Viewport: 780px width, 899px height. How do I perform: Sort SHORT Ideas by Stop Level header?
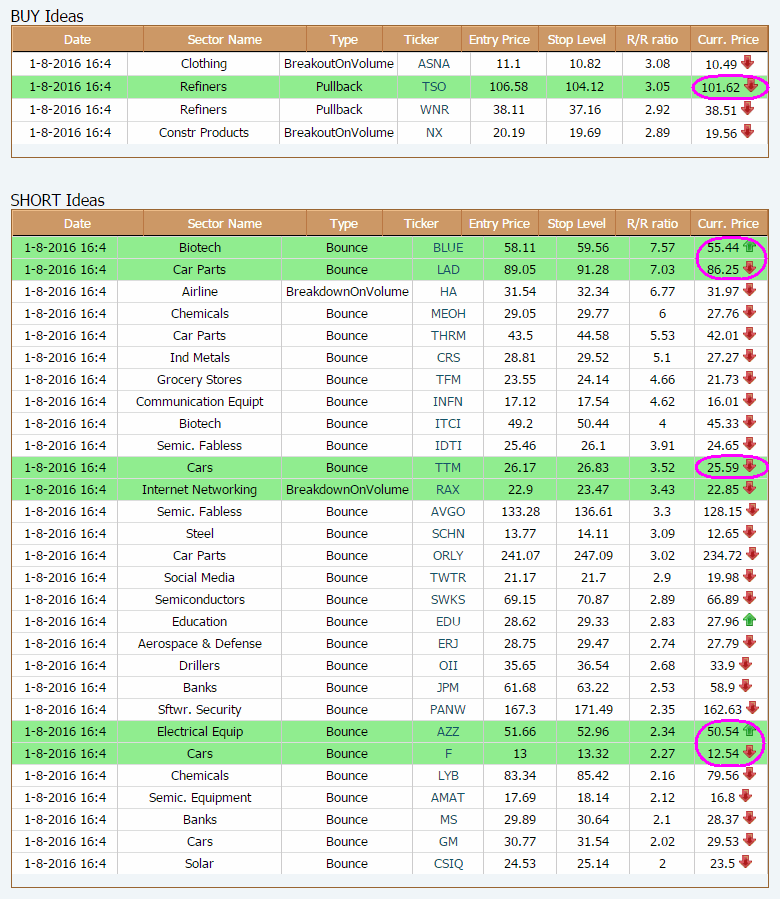point(576,224)
